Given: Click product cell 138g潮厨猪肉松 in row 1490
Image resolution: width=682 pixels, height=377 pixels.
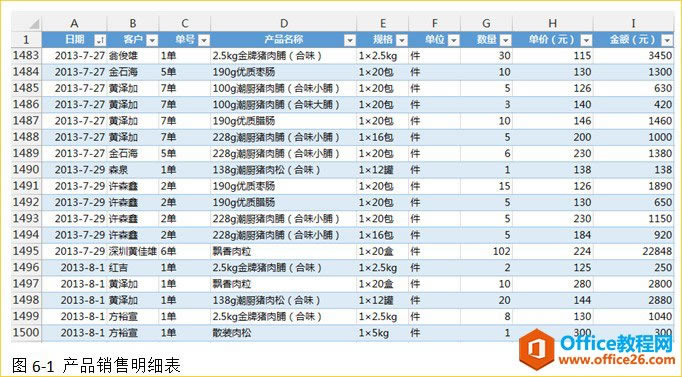Looking at the screenshot, I should point(284,170).
